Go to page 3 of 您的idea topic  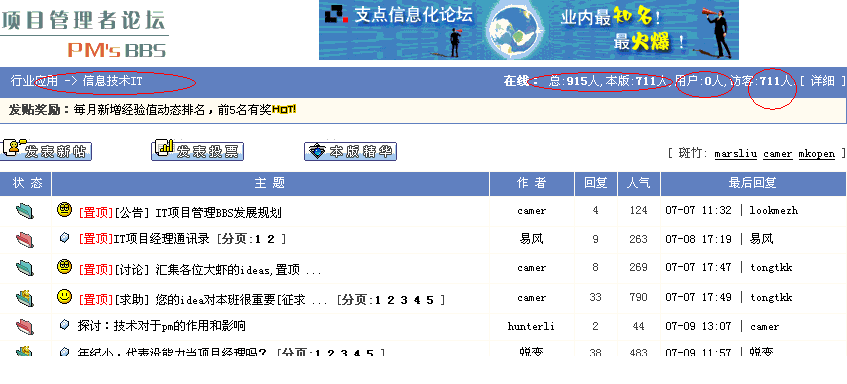tap(404, 300)
